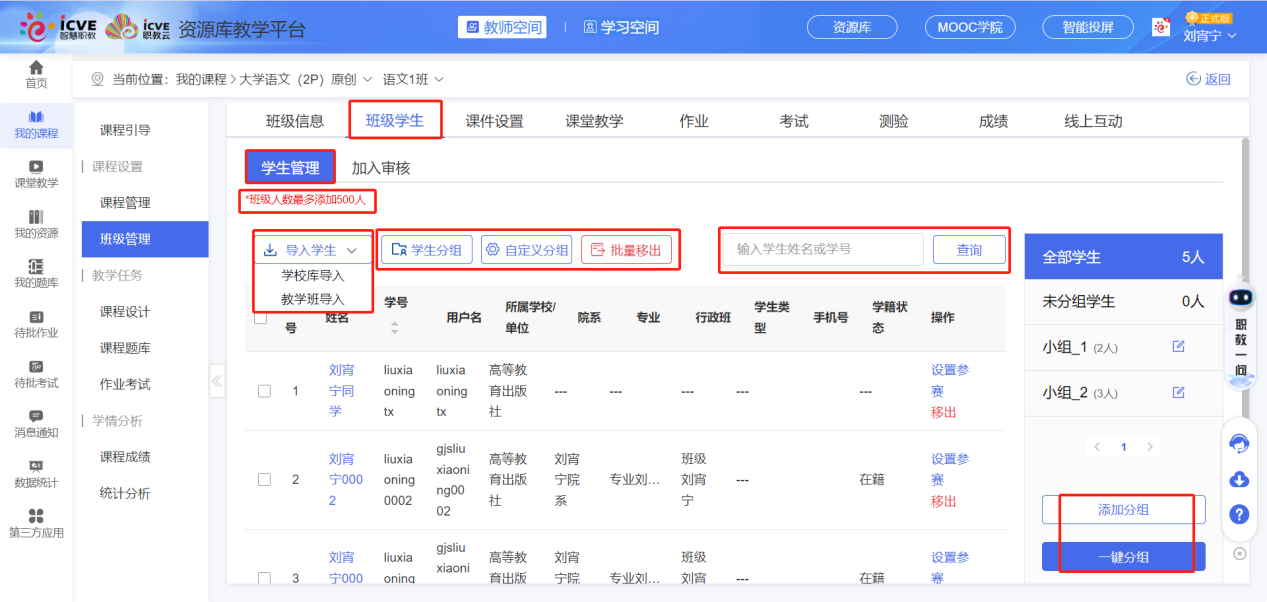Open the 刘宵宁 user account dropdown
The height and width of the screenshot is (602, 1267).
click(x=1209, y=36)
